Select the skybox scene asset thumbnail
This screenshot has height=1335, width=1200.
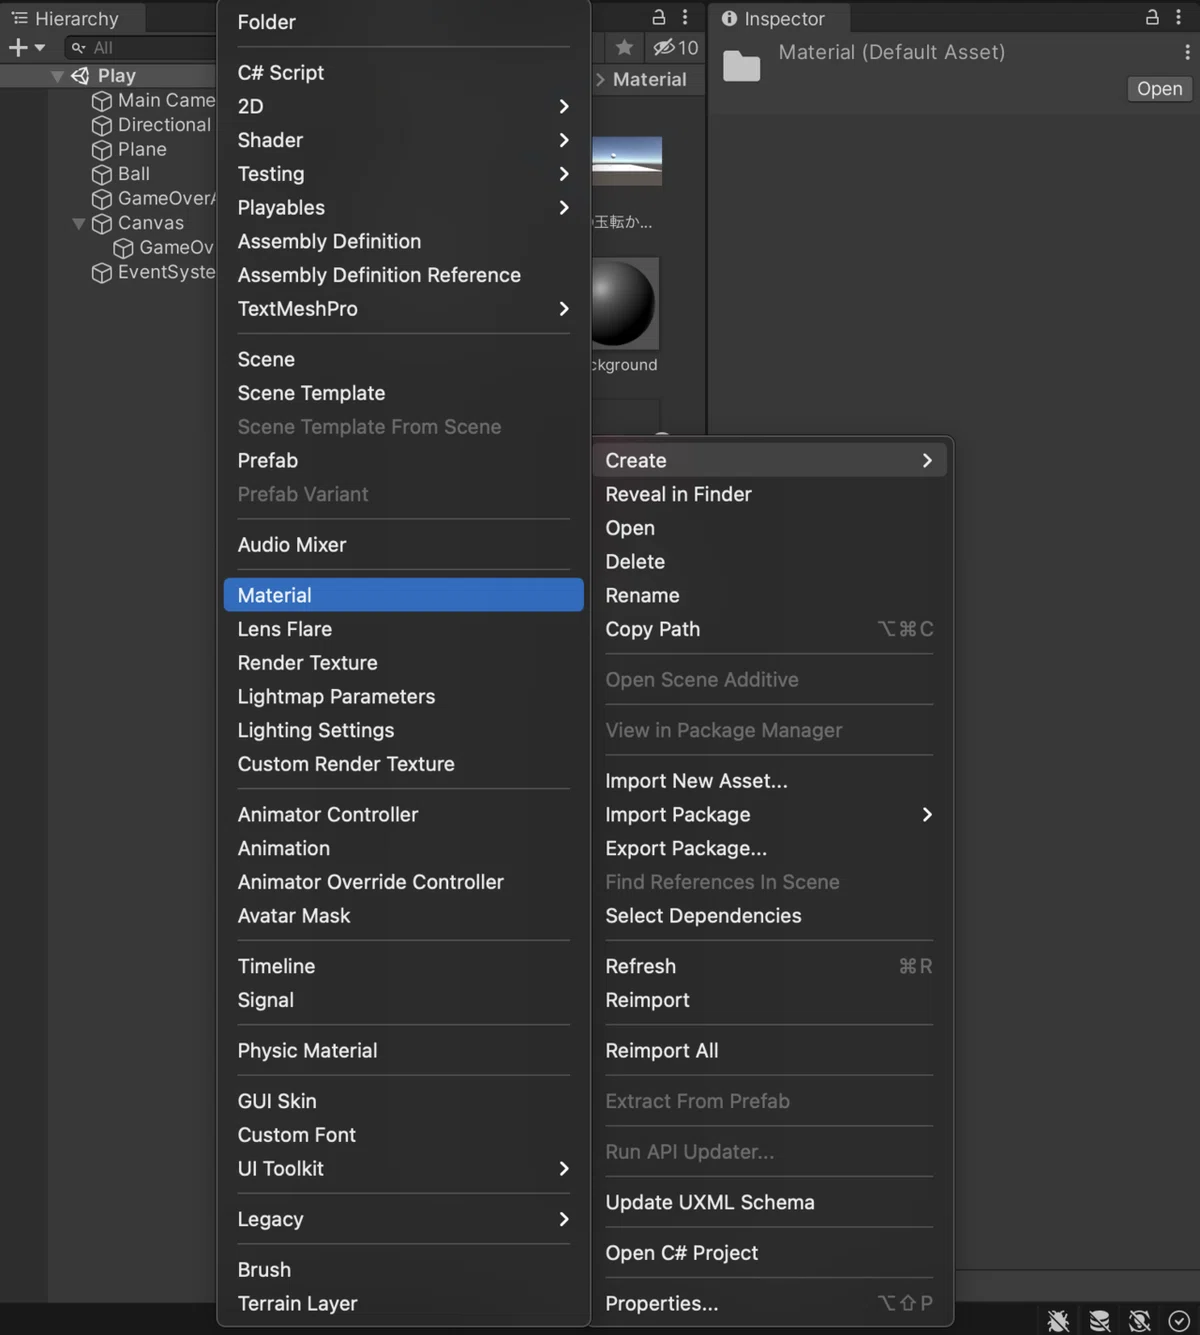coord(627,161)
